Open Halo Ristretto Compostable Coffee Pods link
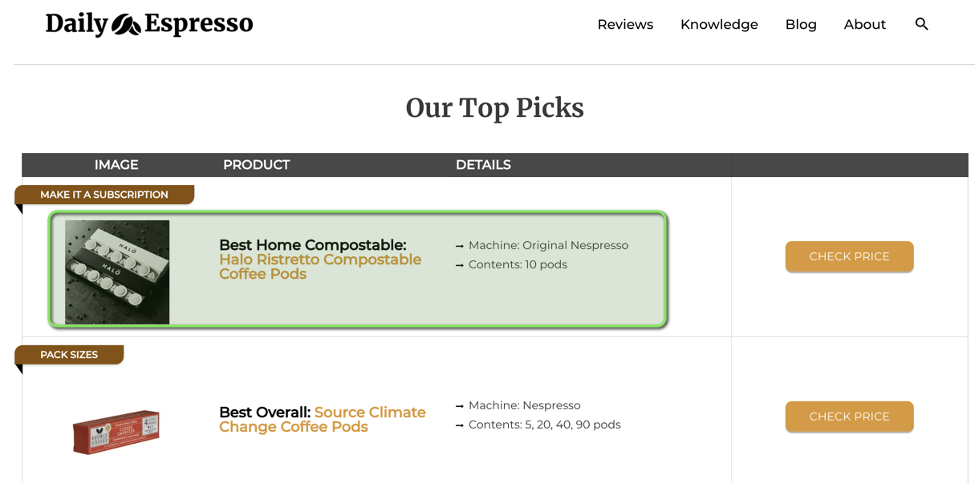 point(320,266)
